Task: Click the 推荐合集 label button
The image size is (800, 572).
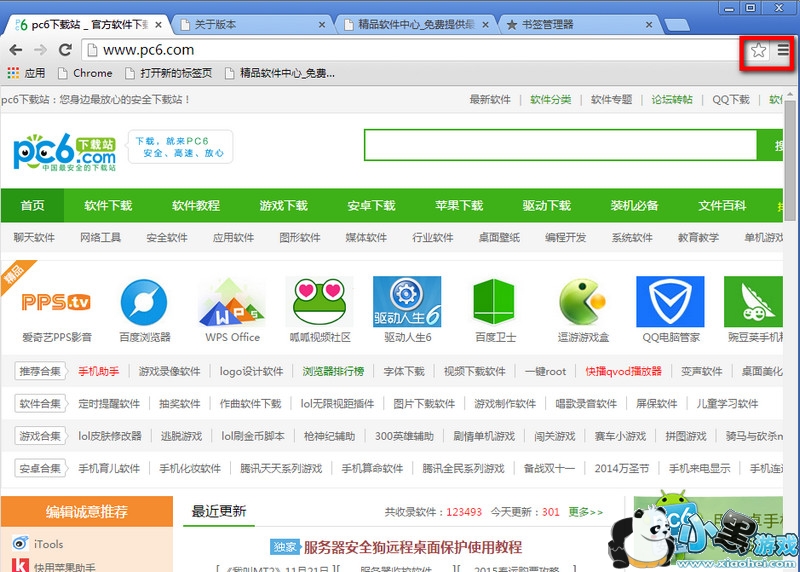Action: pyautogui.click(x=40, y=371)
